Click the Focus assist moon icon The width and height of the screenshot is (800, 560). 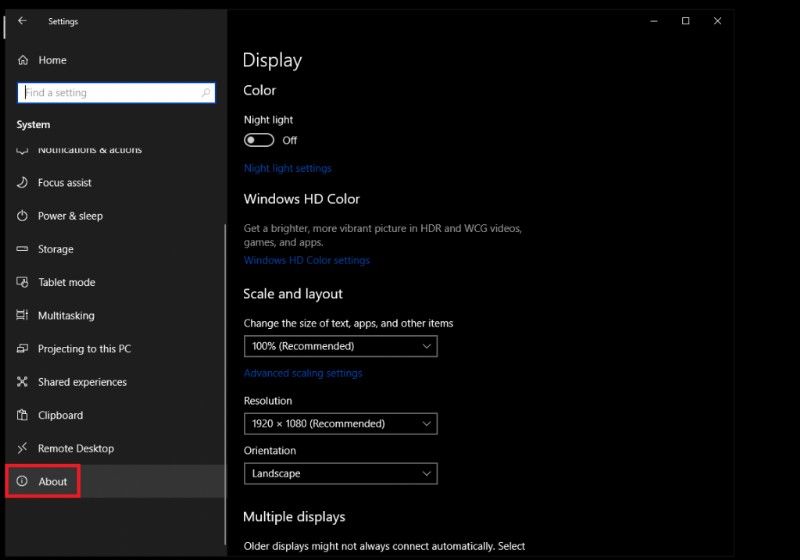(x=22, y=183)
